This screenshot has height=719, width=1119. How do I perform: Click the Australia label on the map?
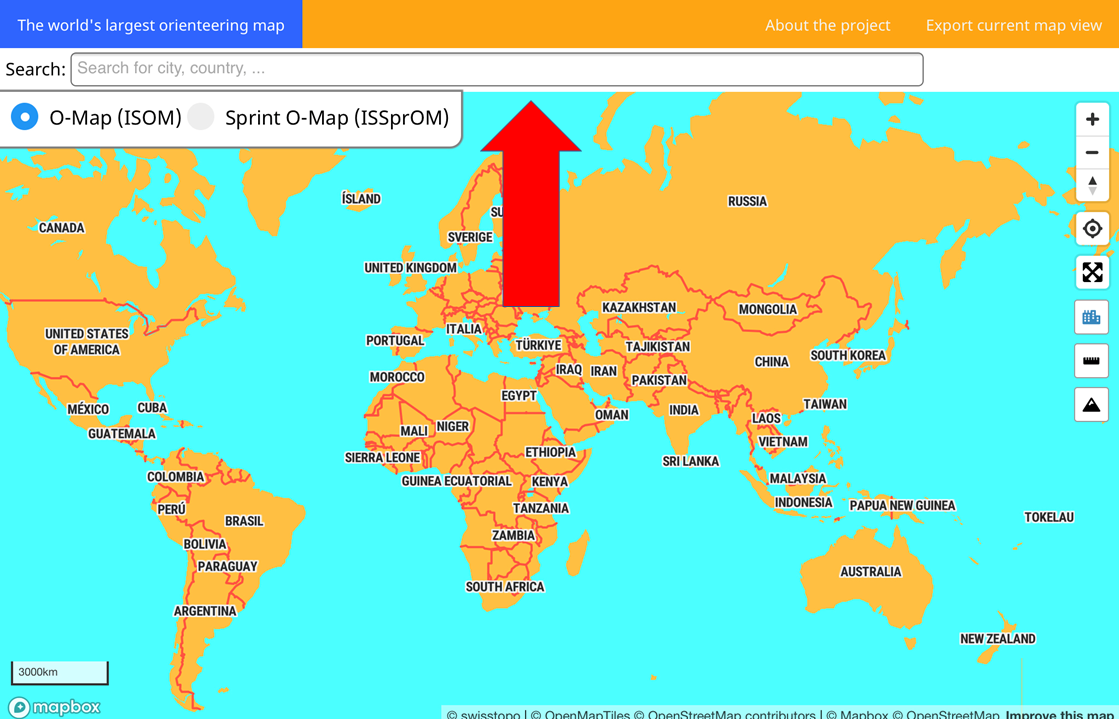[x=870, y=572]
